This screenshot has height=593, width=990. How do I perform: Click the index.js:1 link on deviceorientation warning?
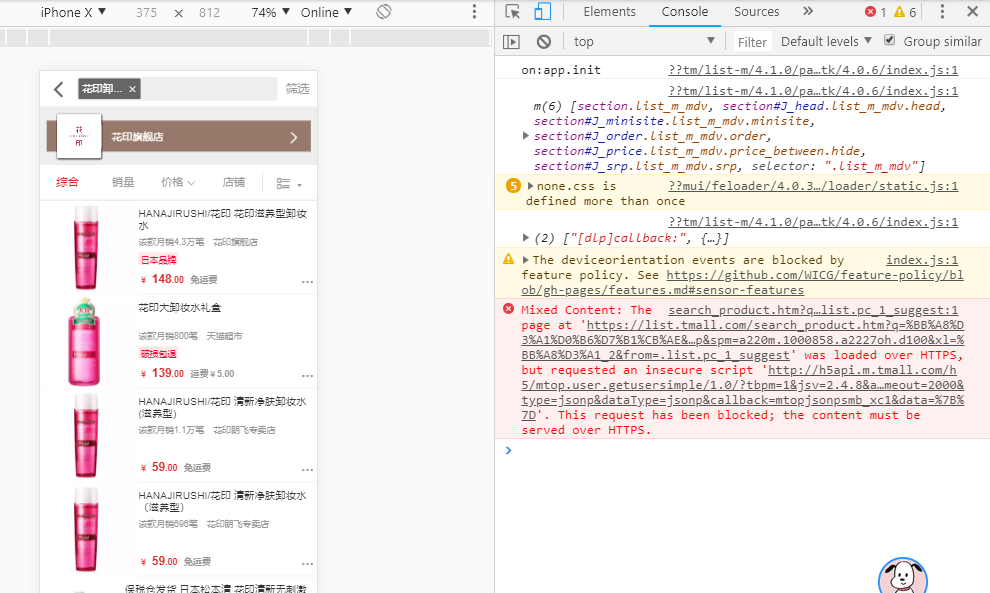[922, 260]
